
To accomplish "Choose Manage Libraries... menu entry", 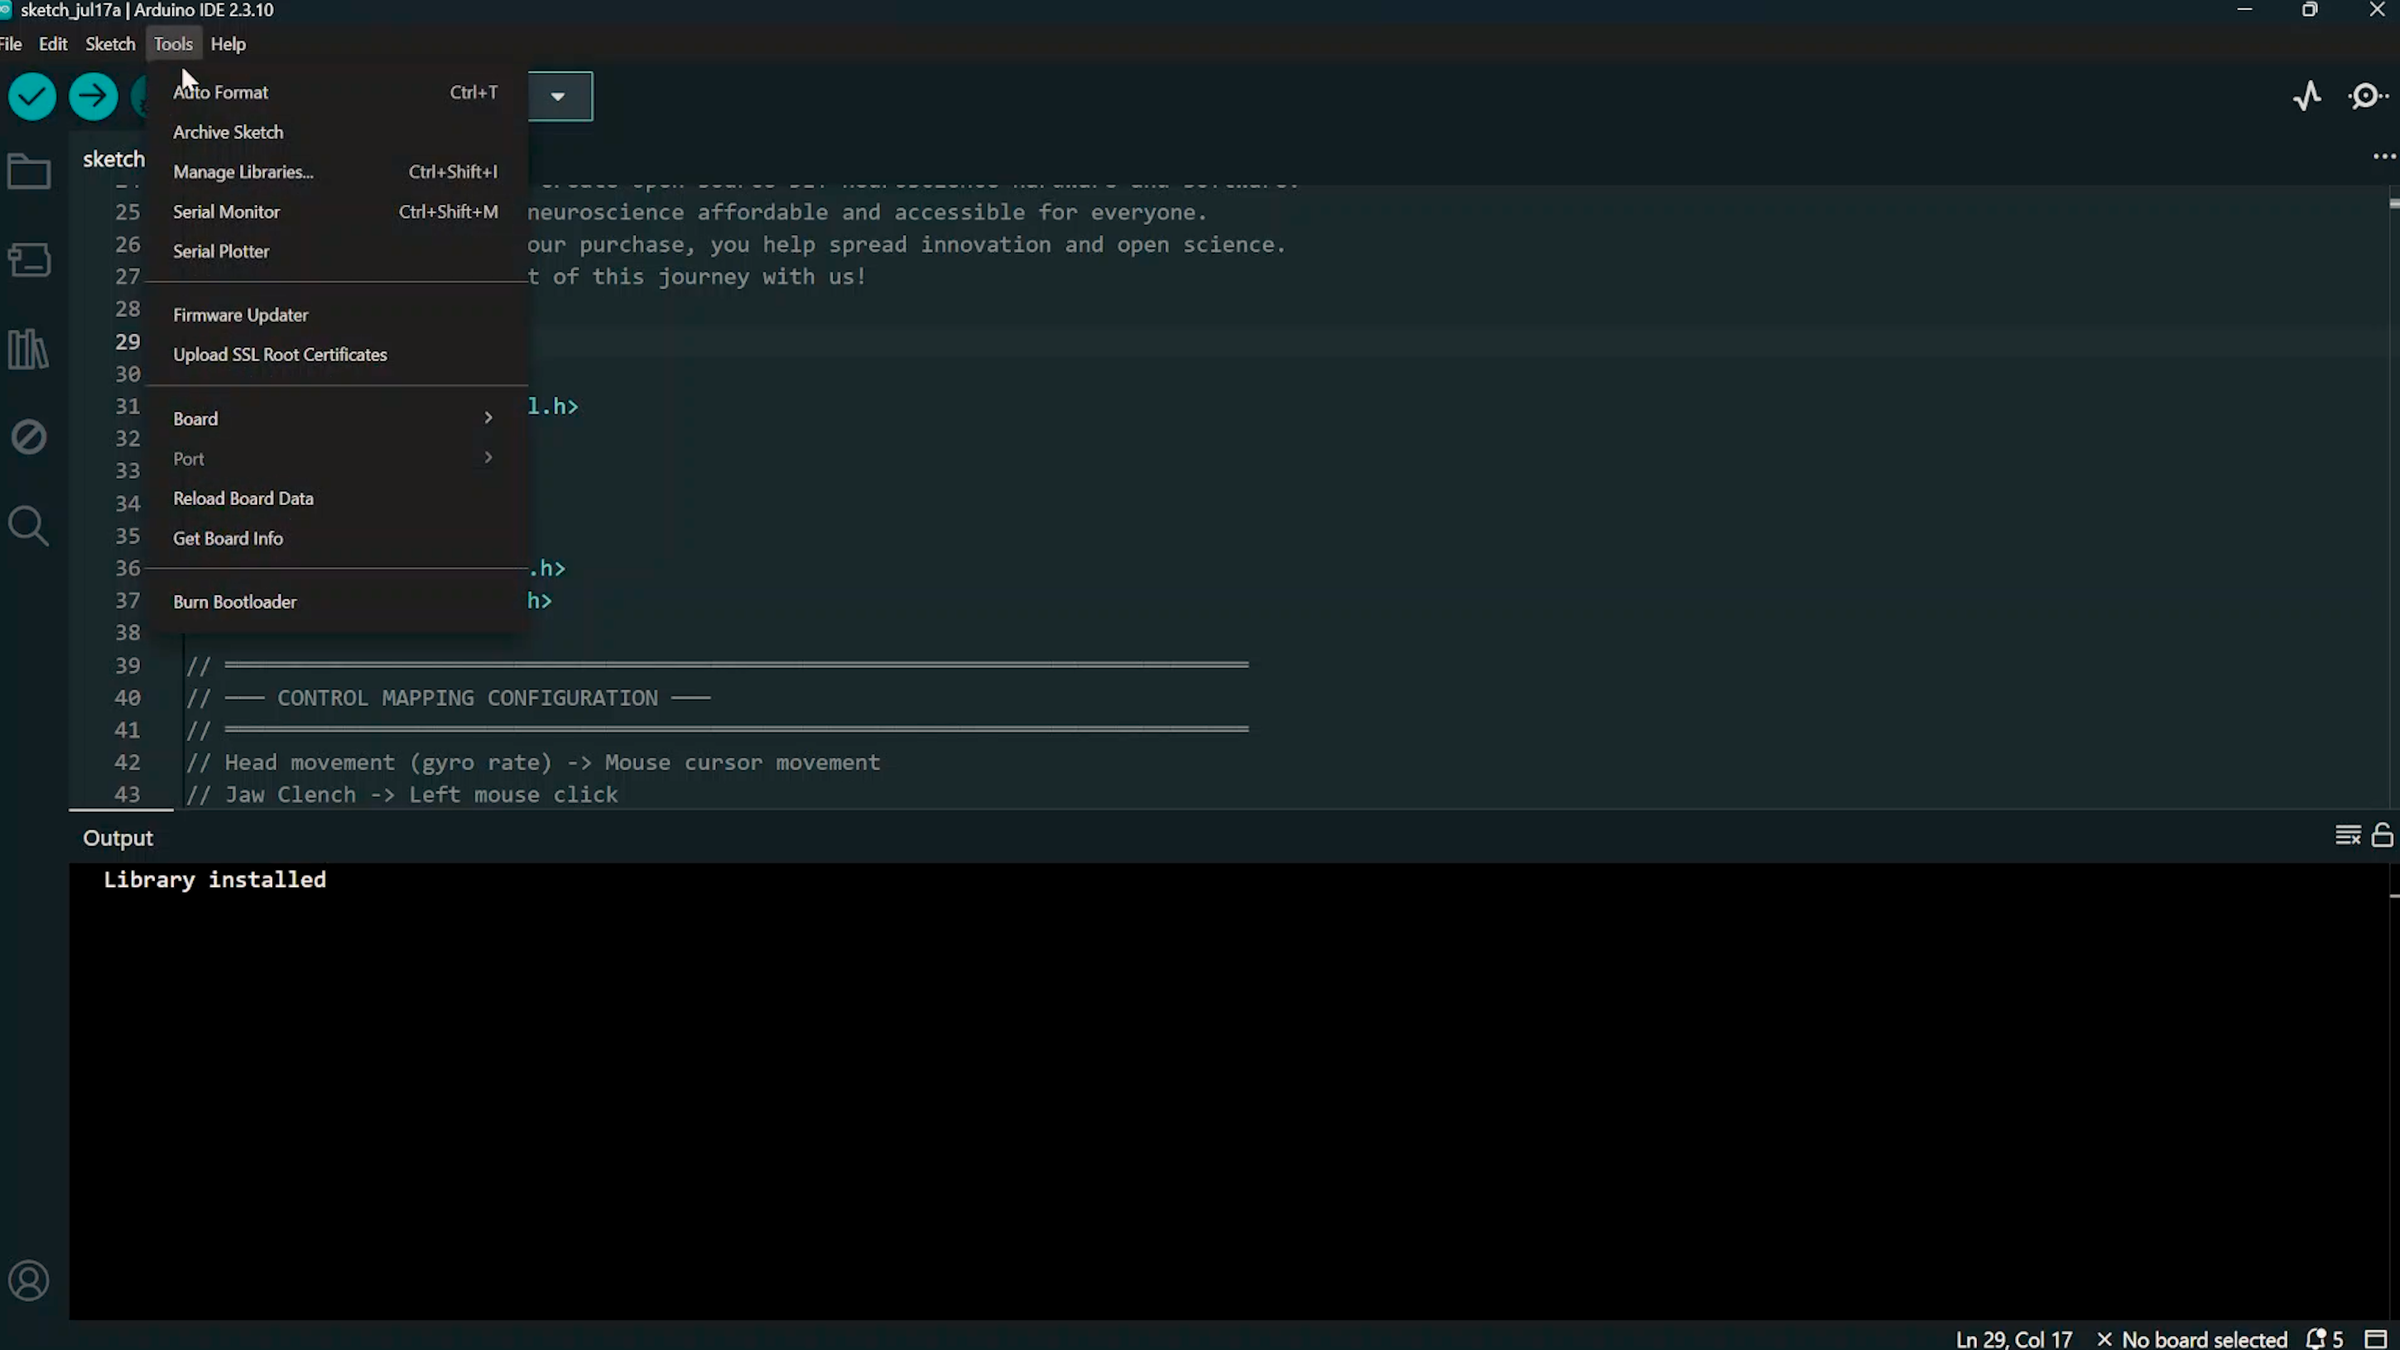I will point(336,172).
